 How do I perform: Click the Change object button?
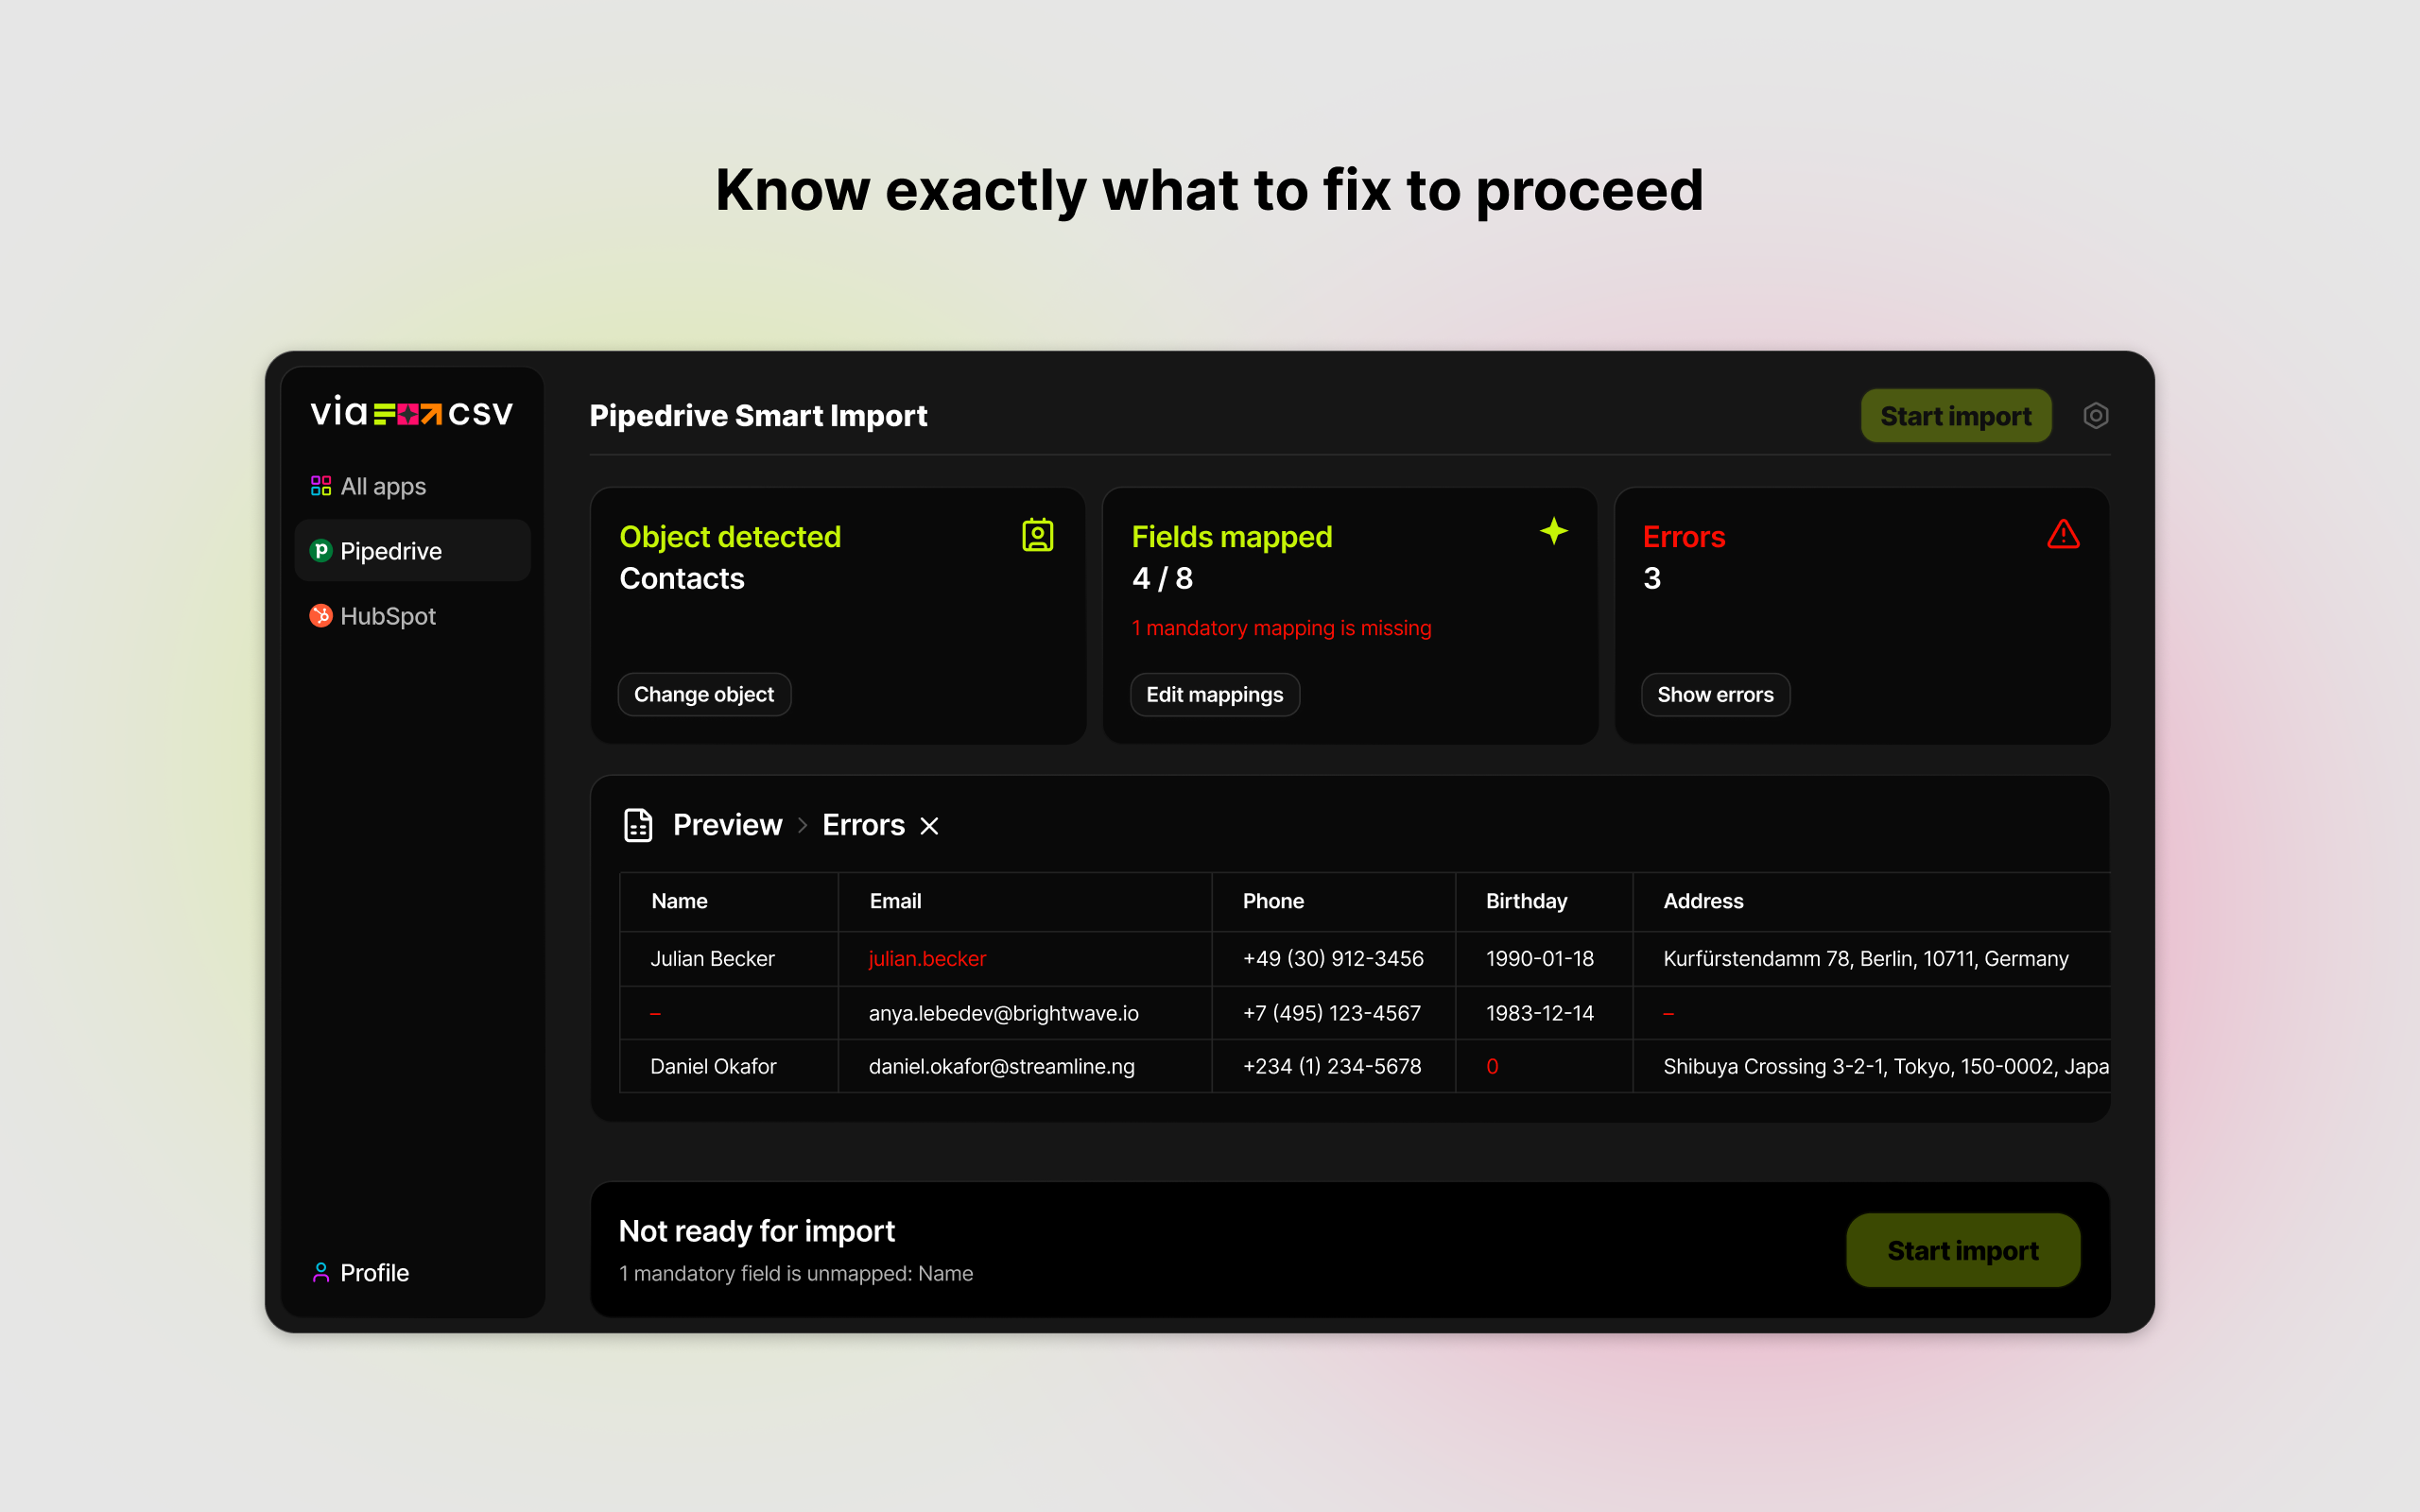(x=704, y=694)
